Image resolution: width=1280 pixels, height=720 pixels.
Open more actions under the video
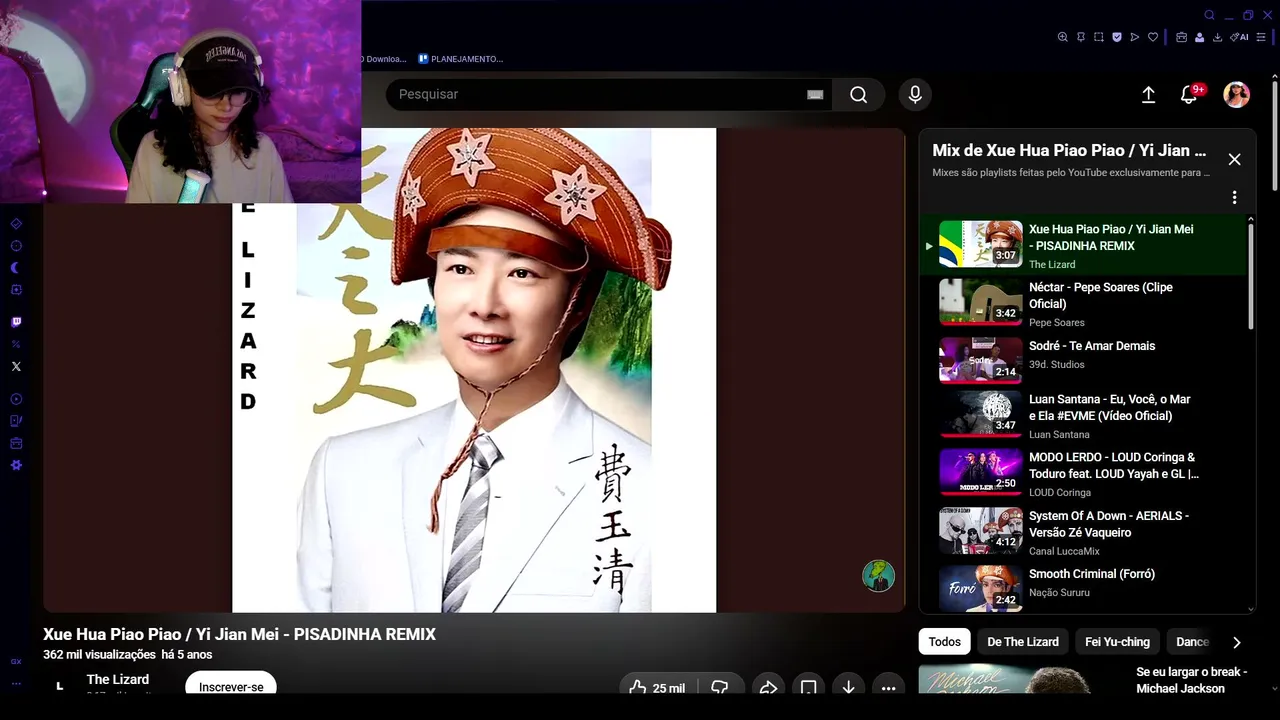(x=888, y=688)
